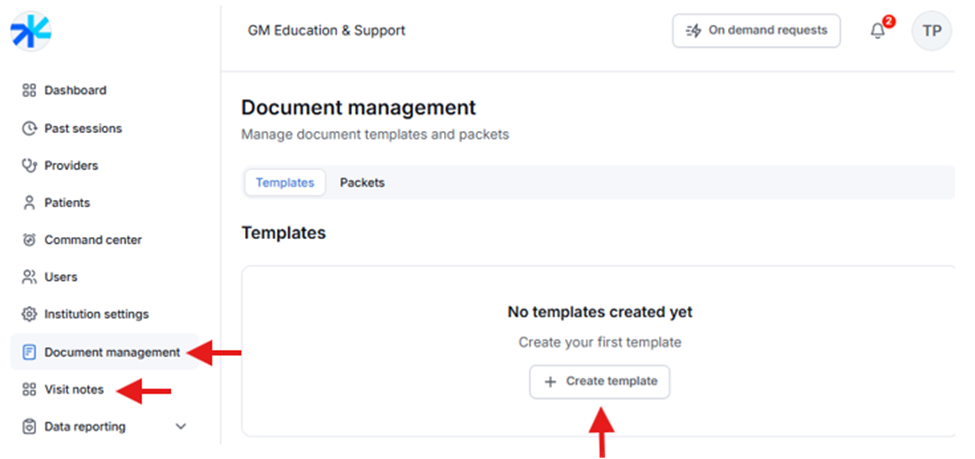Viewport: 975px width, 459px height.
Task: Click the Providers stethoscope icon
Action: click(x=29, y=166)
